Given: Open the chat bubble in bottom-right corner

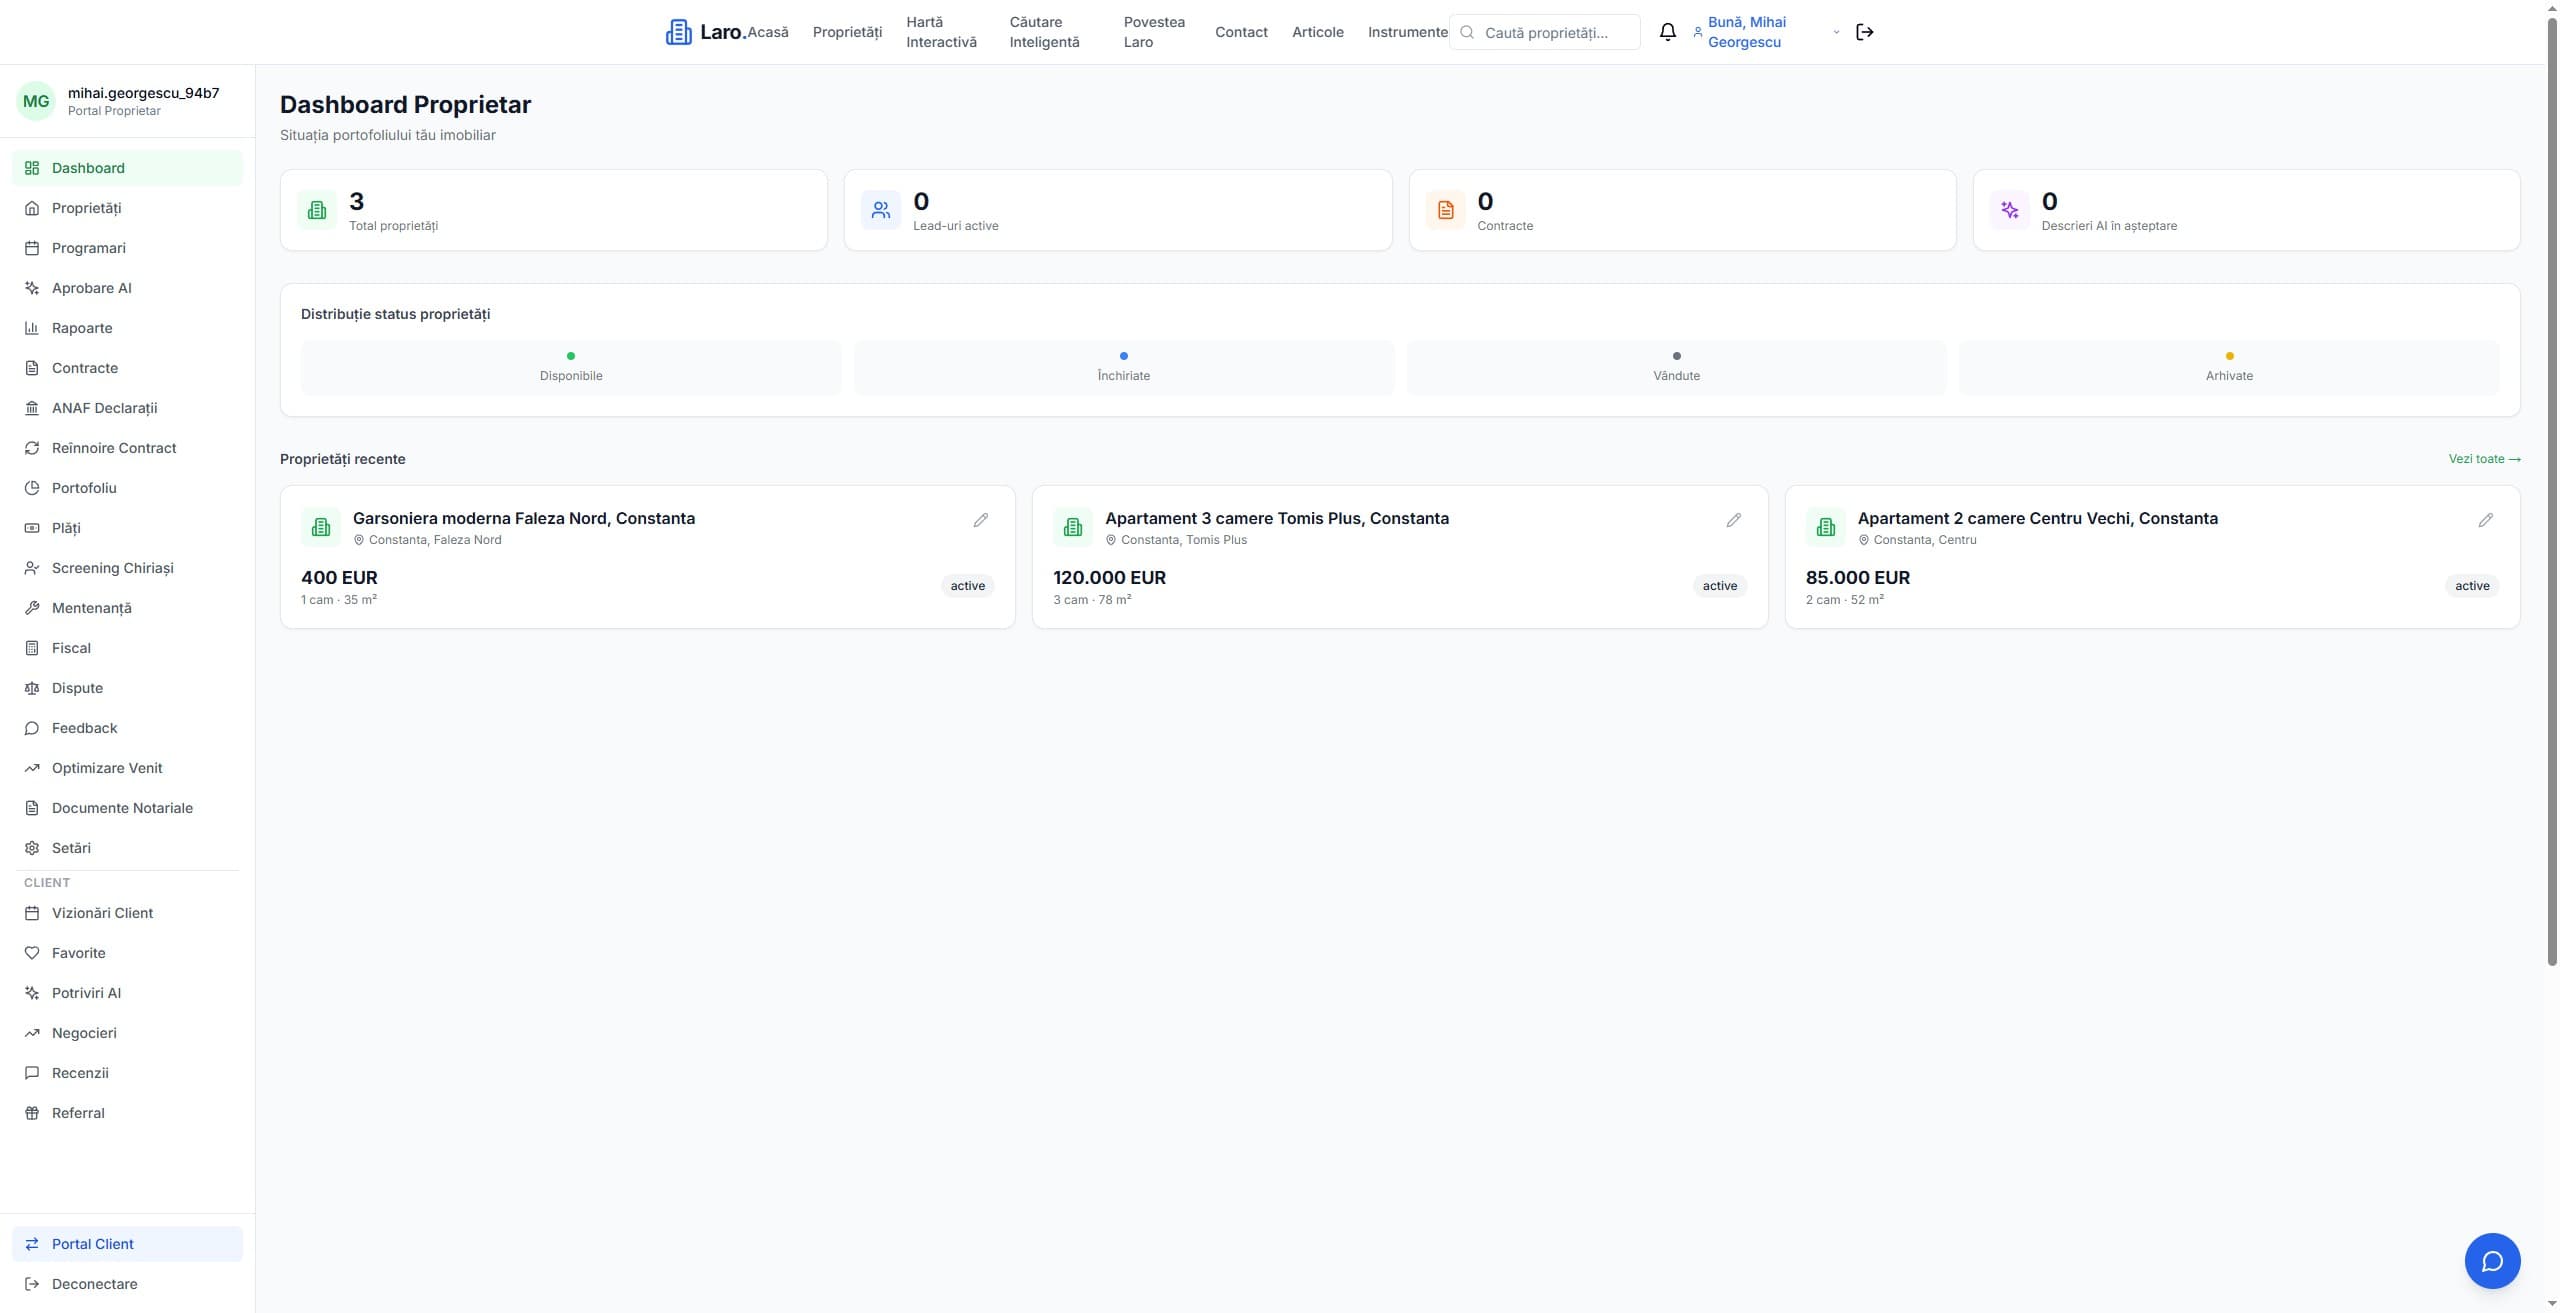Looking at the screenshot, I should pos(2491,1260).
